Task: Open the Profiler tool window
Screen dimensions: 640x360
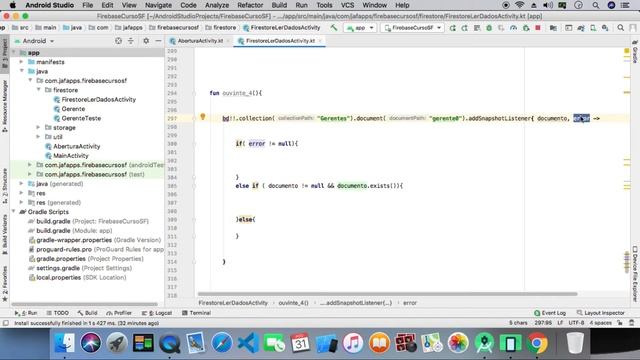Action: pyautogui.click(x=119, y=313)
